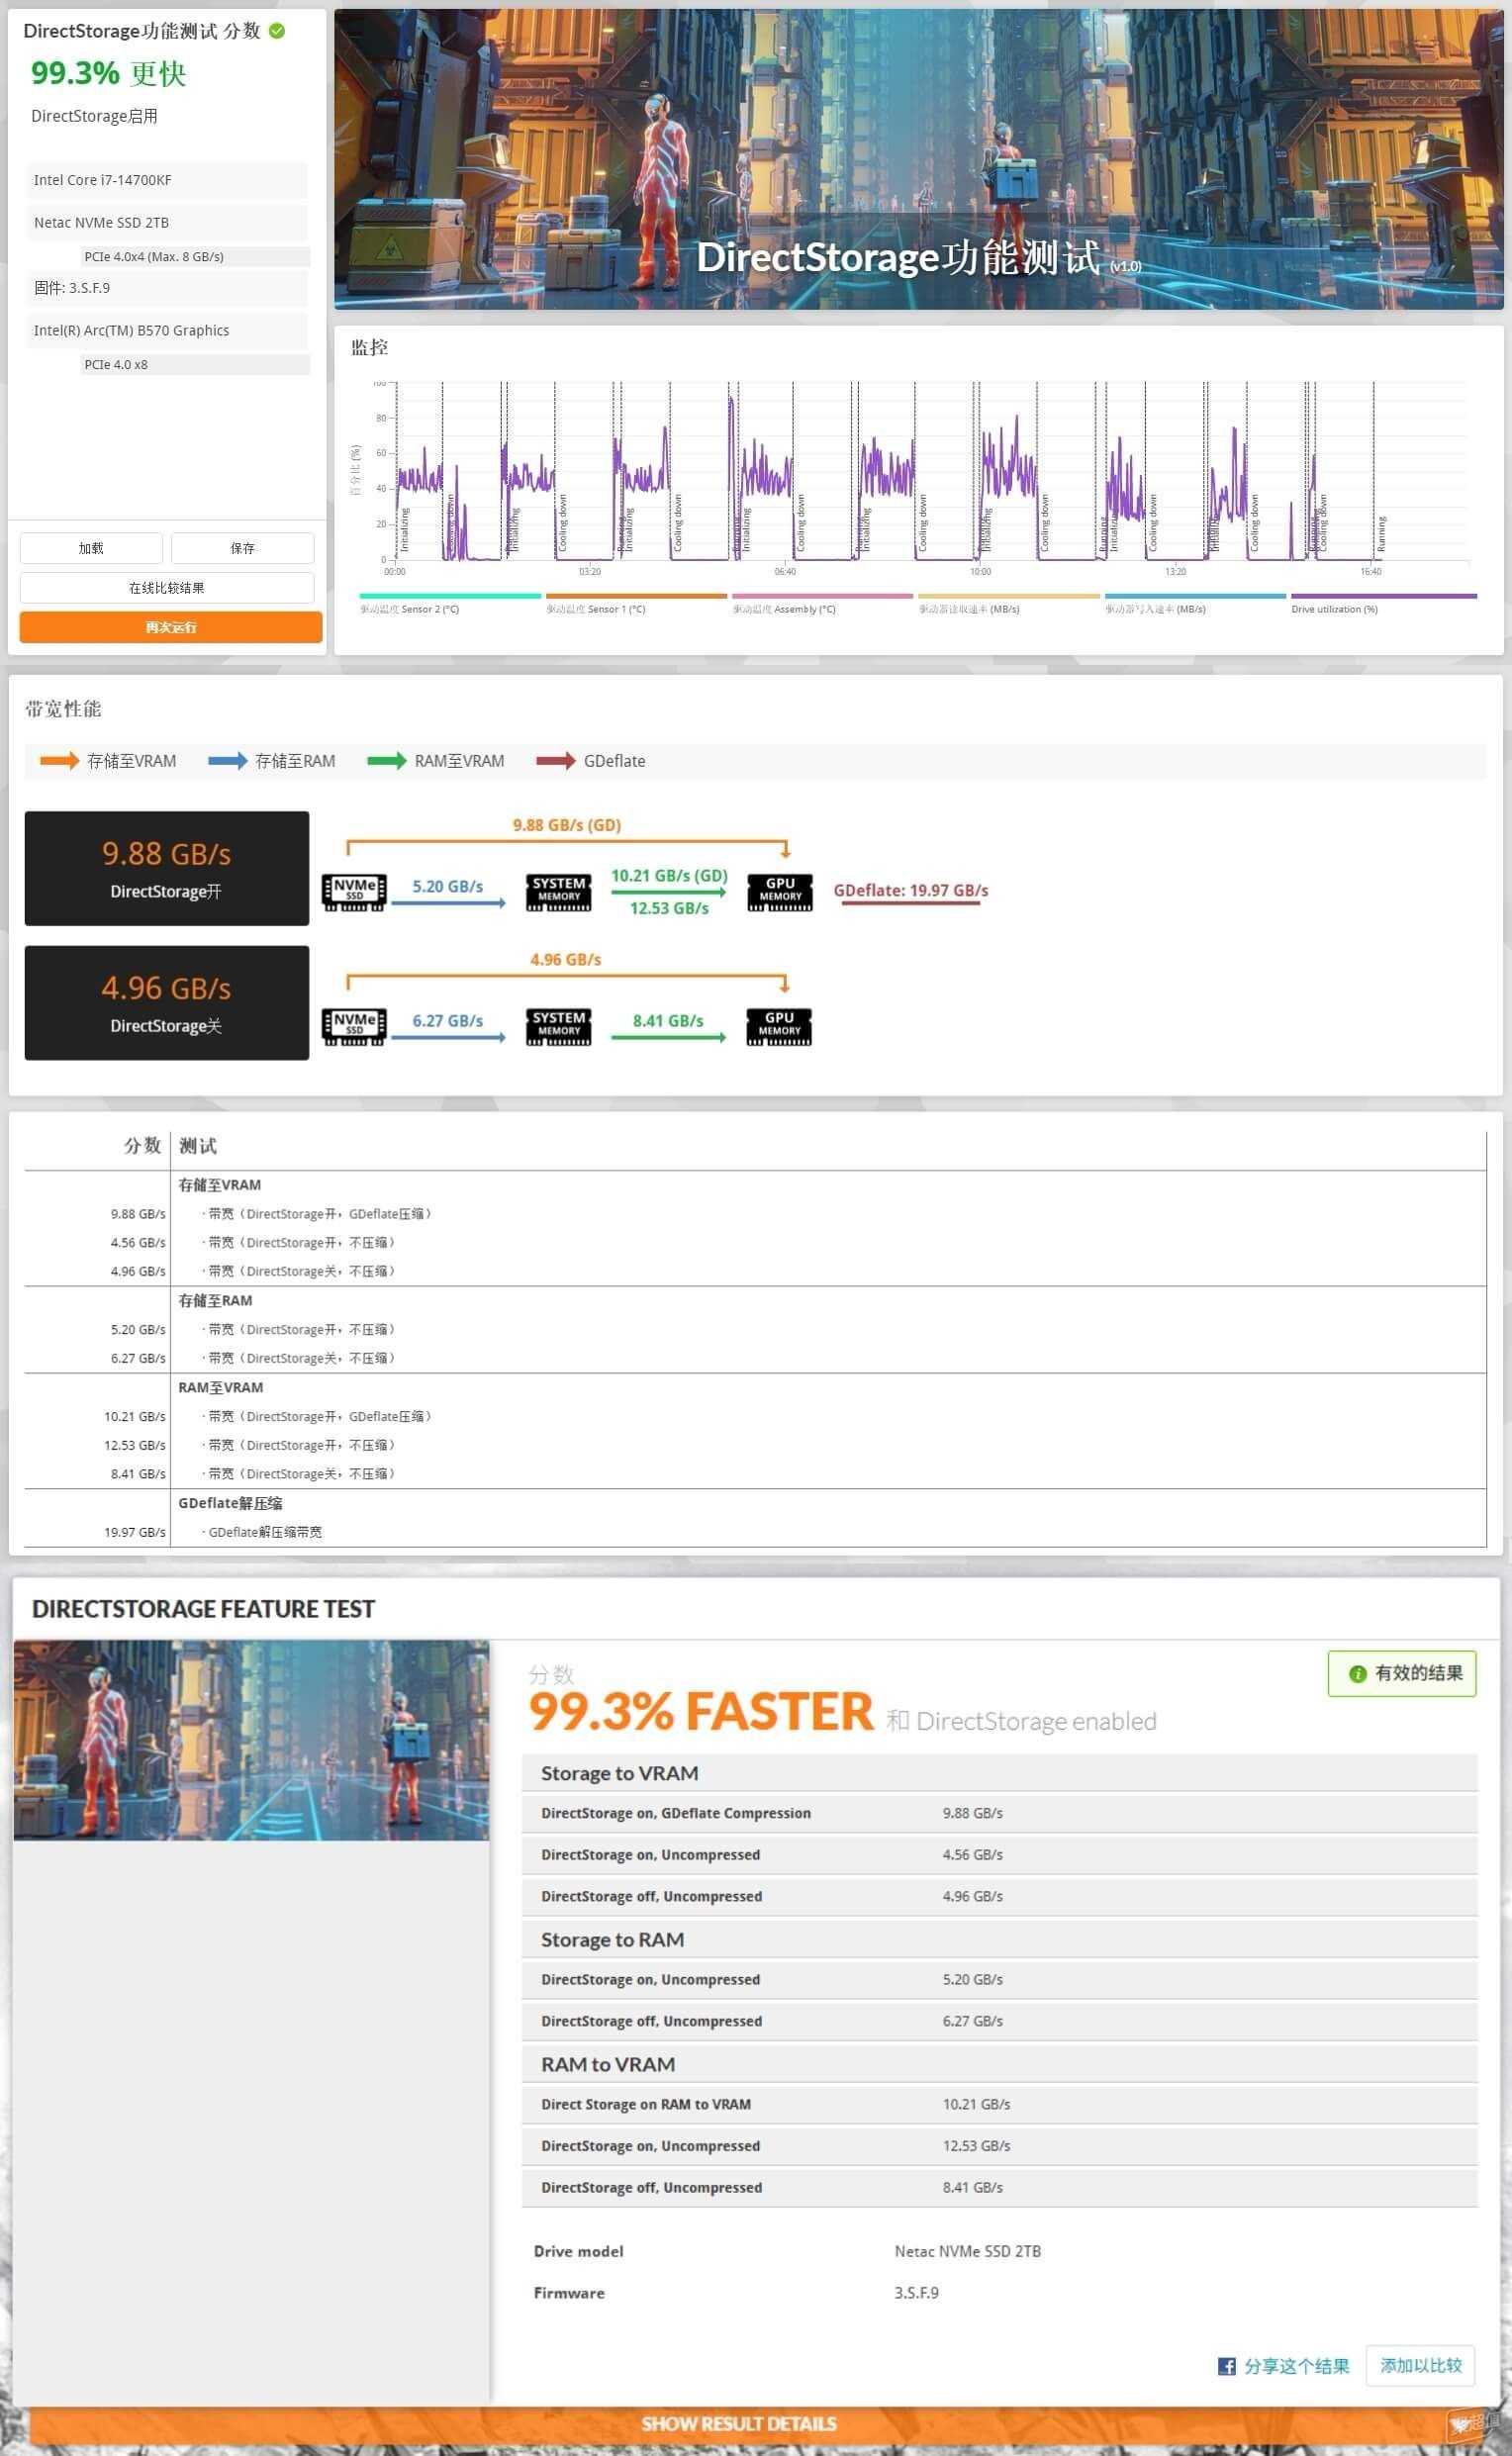Image resolution: width=1512 pixels, height=2456 pixels.
Task: Click the Storage to RAM section header
Action: (x=999, y=1939)
